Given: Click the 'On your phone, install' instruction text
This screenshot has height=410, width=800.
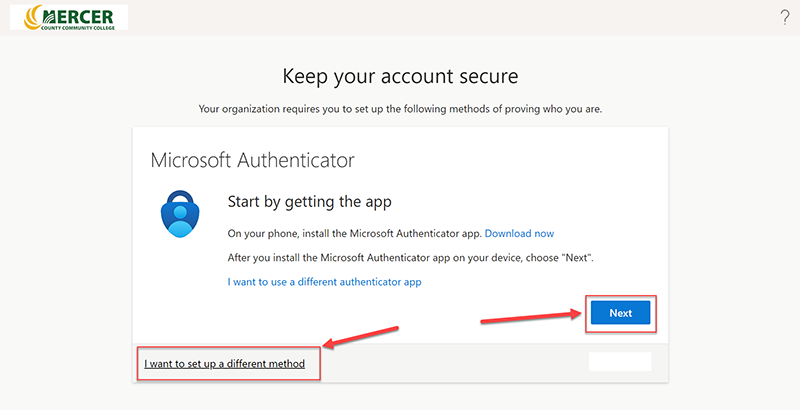Looking at the screenshot, I should tap(355, 233).
